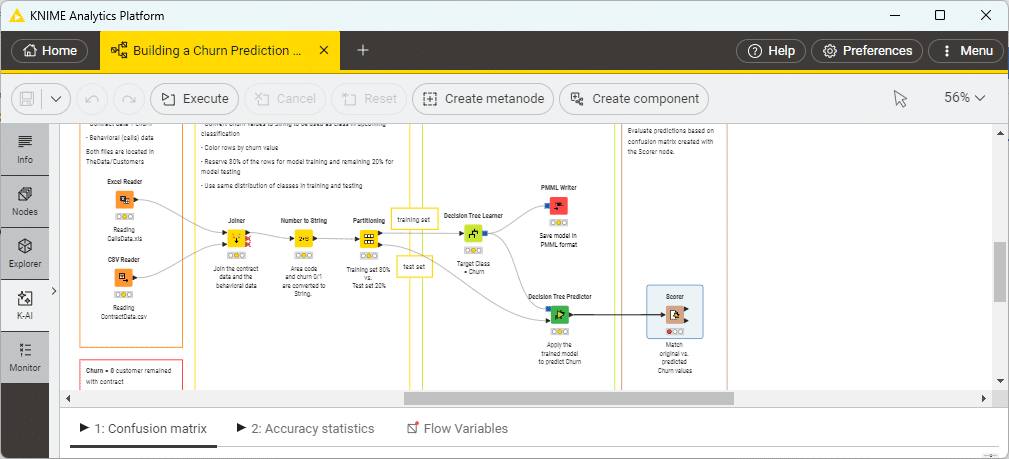The image size is (1009, 459).
Task: Click the Execute button
Action: tap(195, 99)
